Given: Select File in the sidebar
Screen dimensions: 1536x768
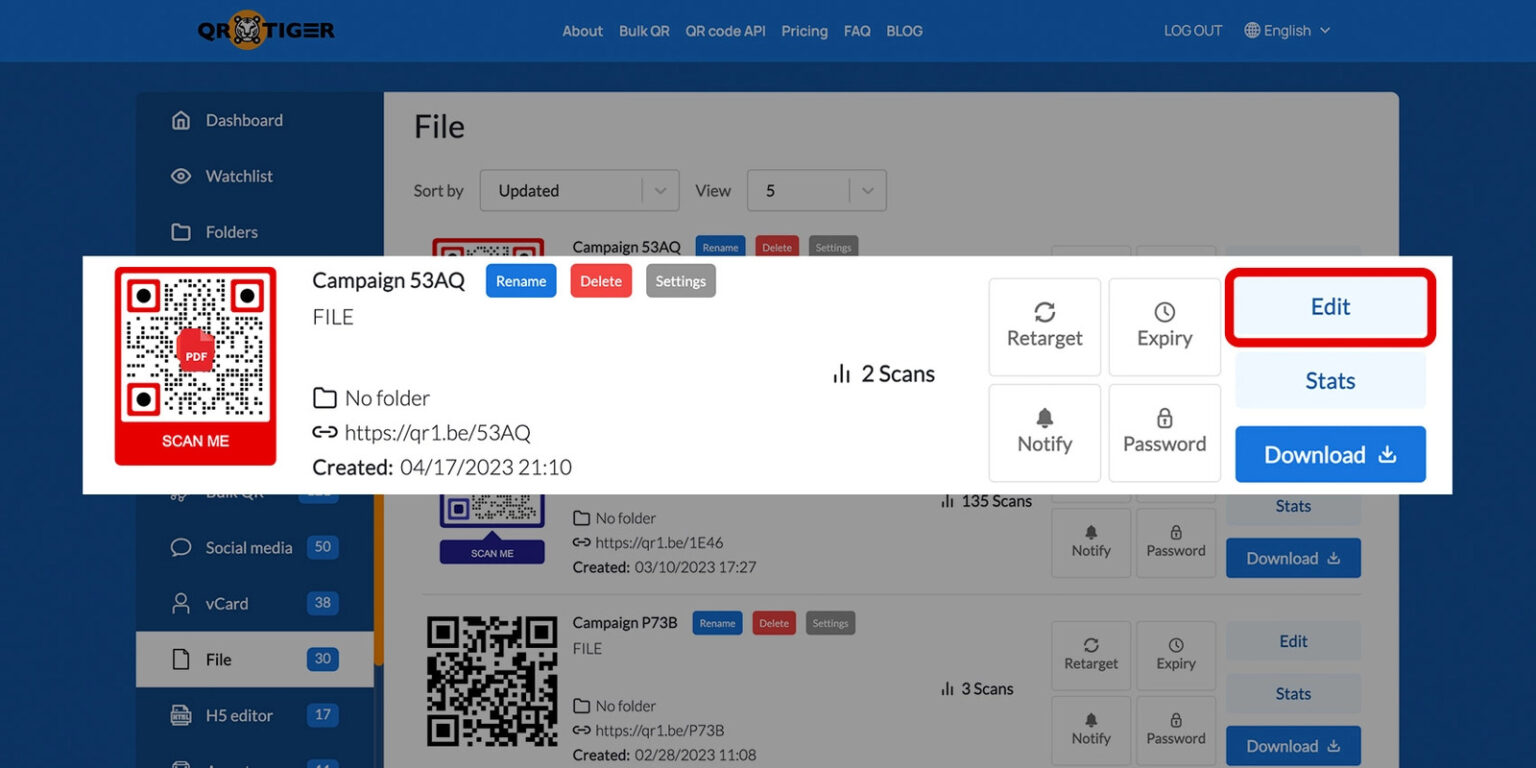Looking at the screenshot, I should pyautogui.click(x=255, y=660).
